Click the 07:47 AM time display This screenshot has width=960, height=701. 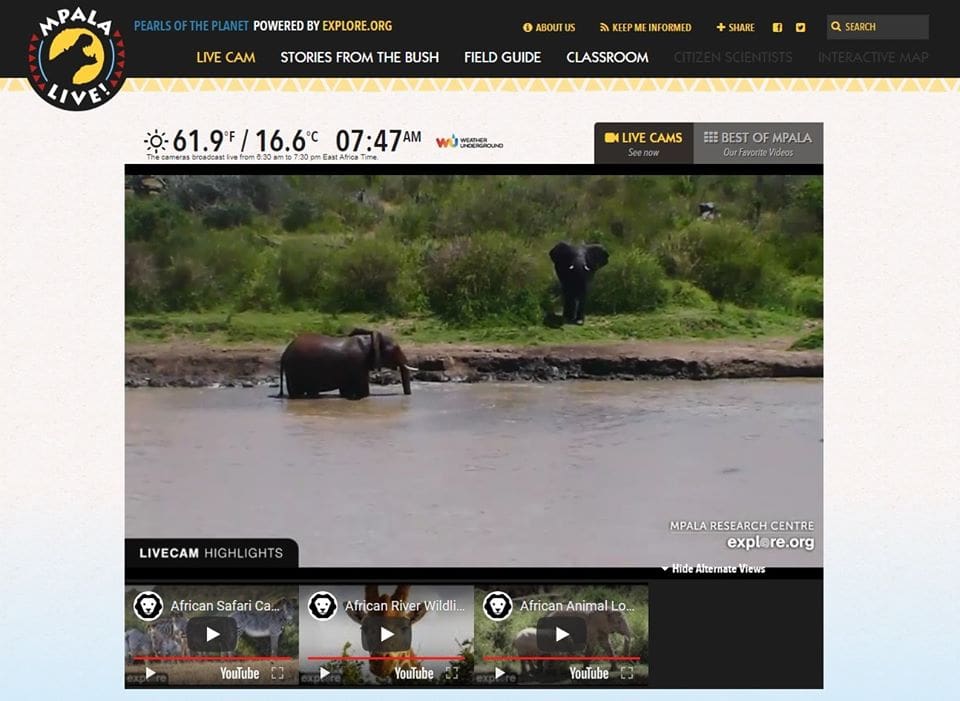click(x=378, y=141)
